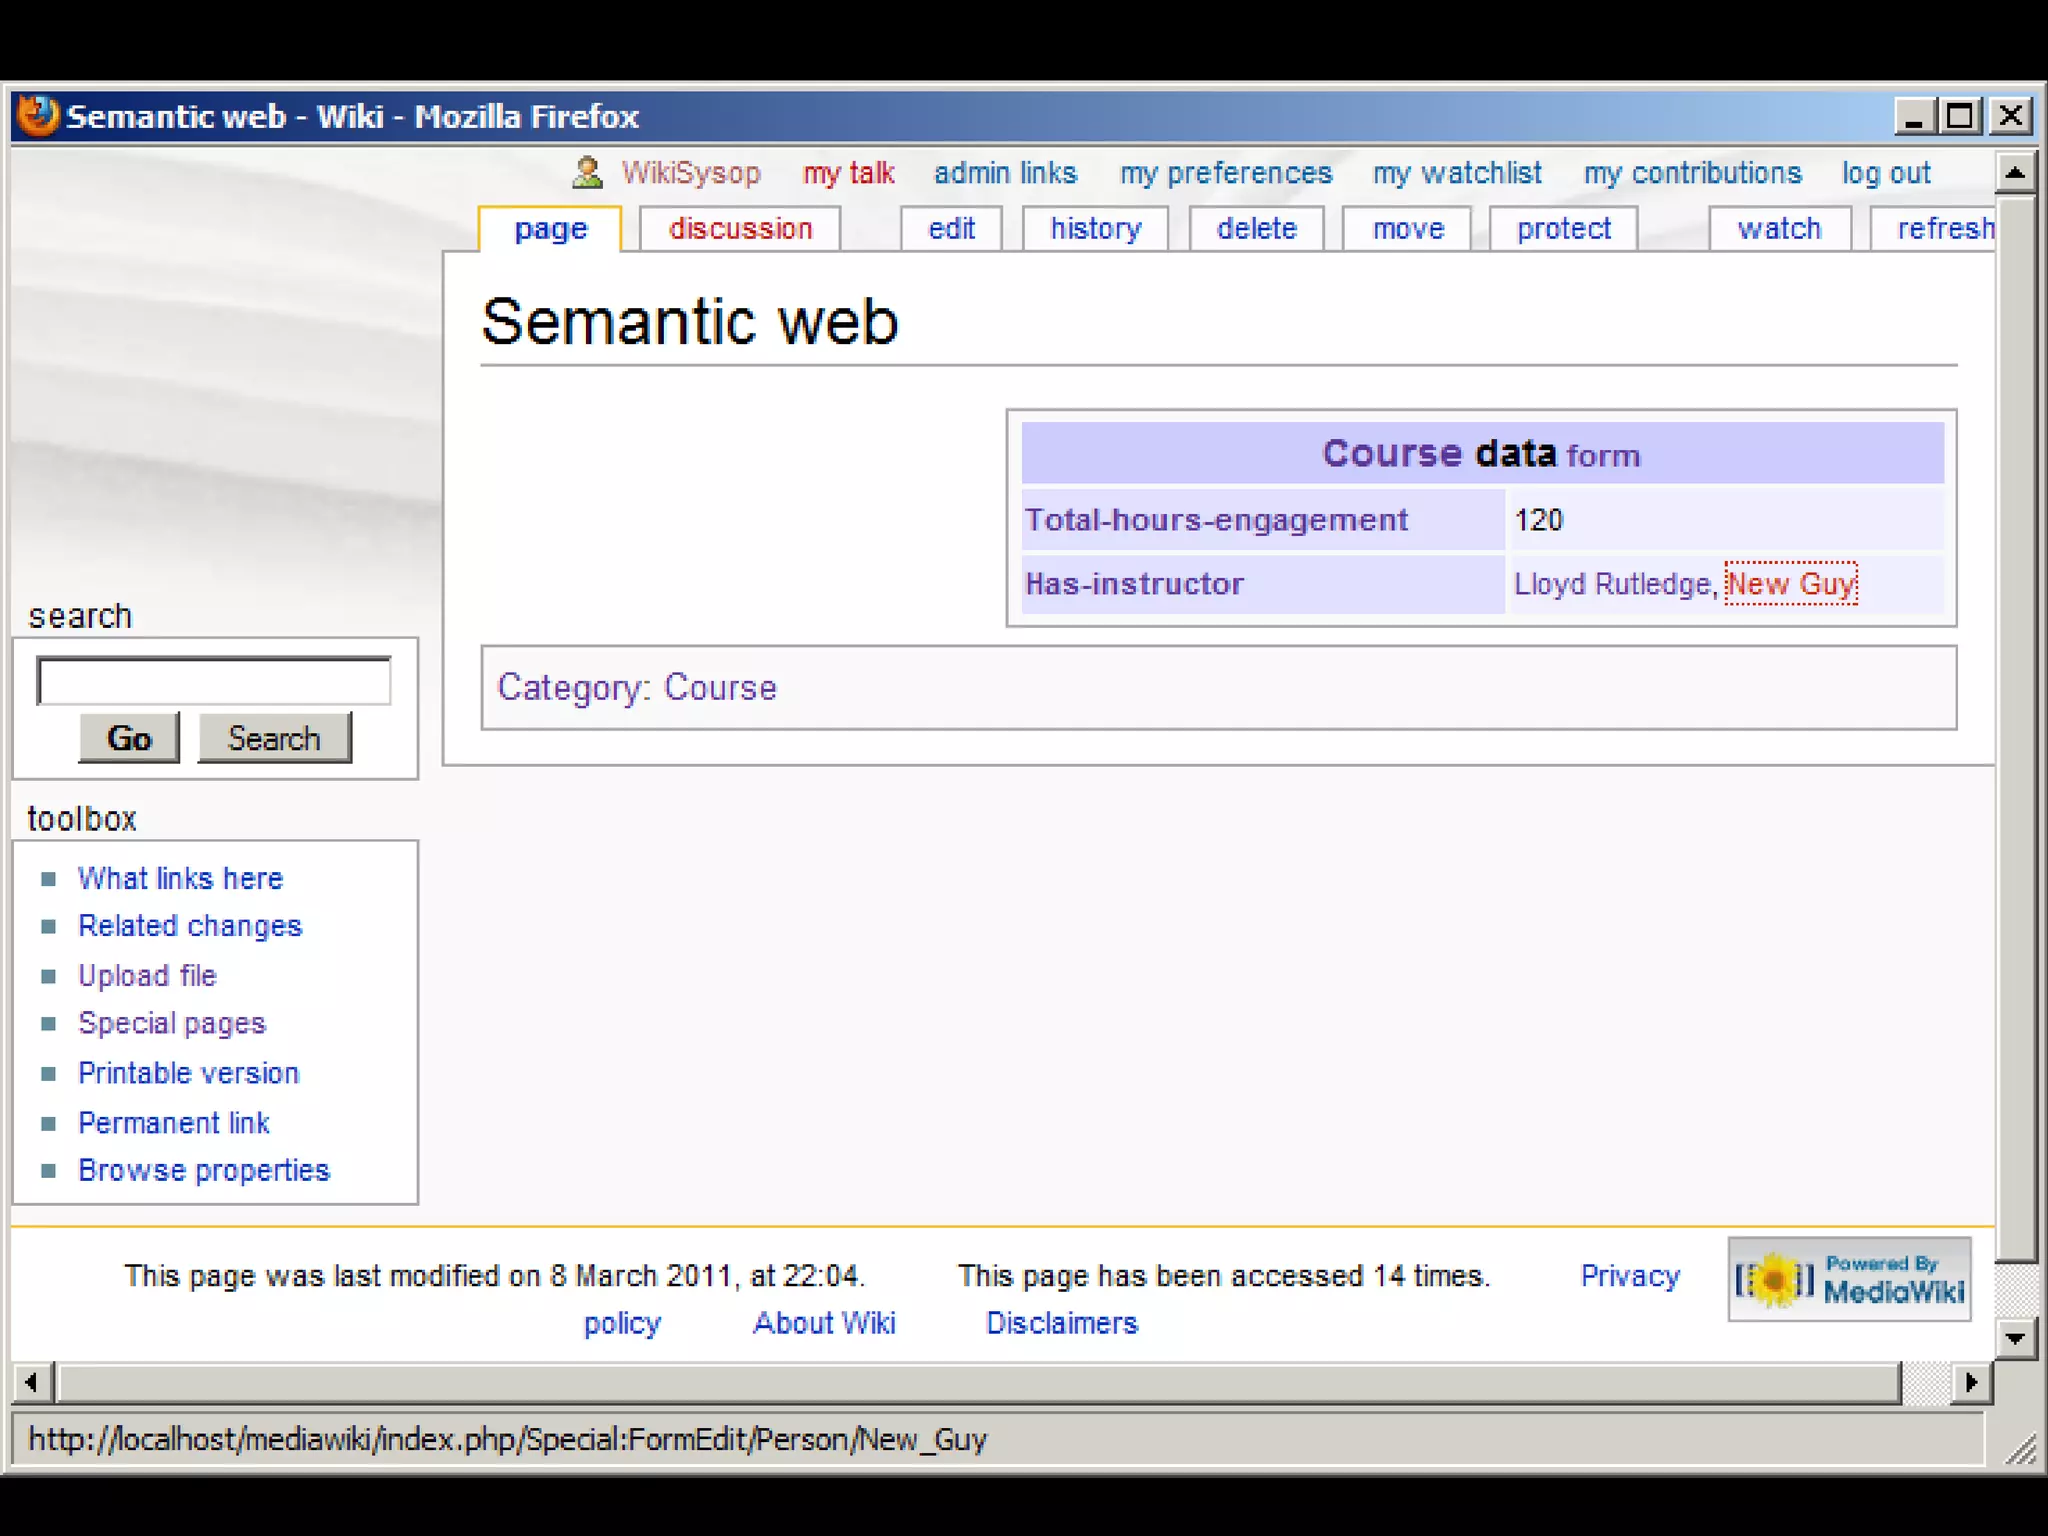
Task: Open the discussion tab
Action: coord(740,229)
